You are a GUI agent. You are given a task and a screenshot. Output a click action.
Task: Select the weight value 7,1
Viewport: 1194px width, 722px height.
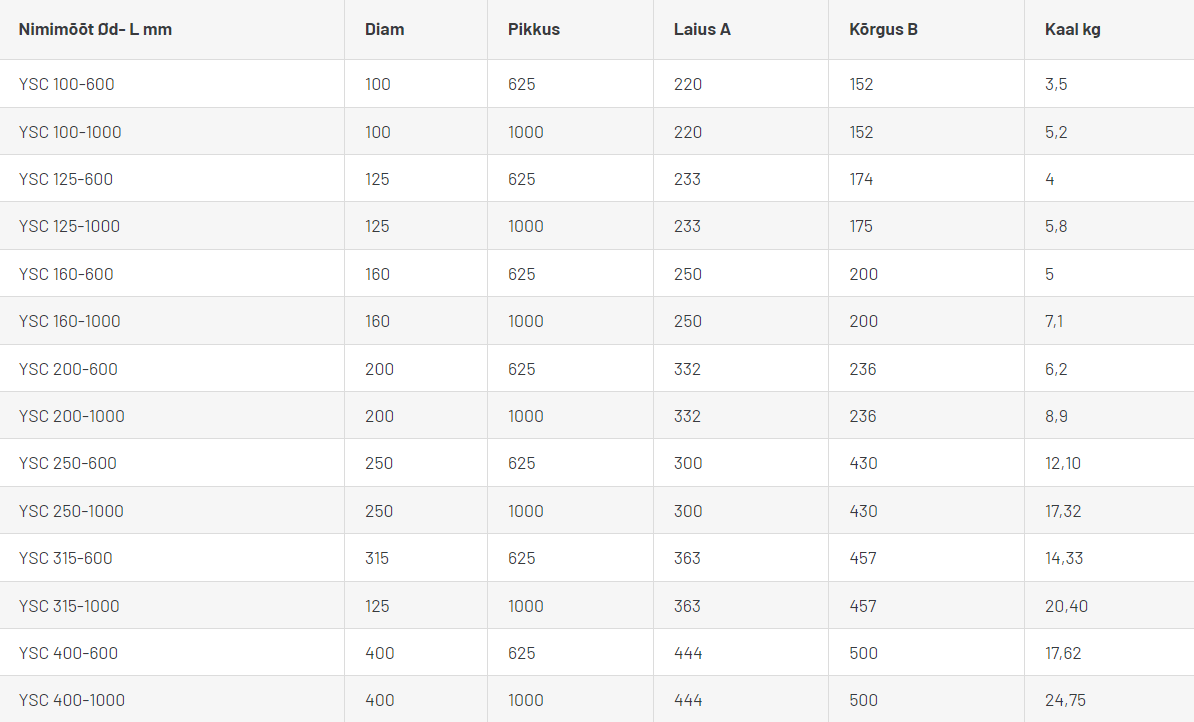tap(1056, 321)
